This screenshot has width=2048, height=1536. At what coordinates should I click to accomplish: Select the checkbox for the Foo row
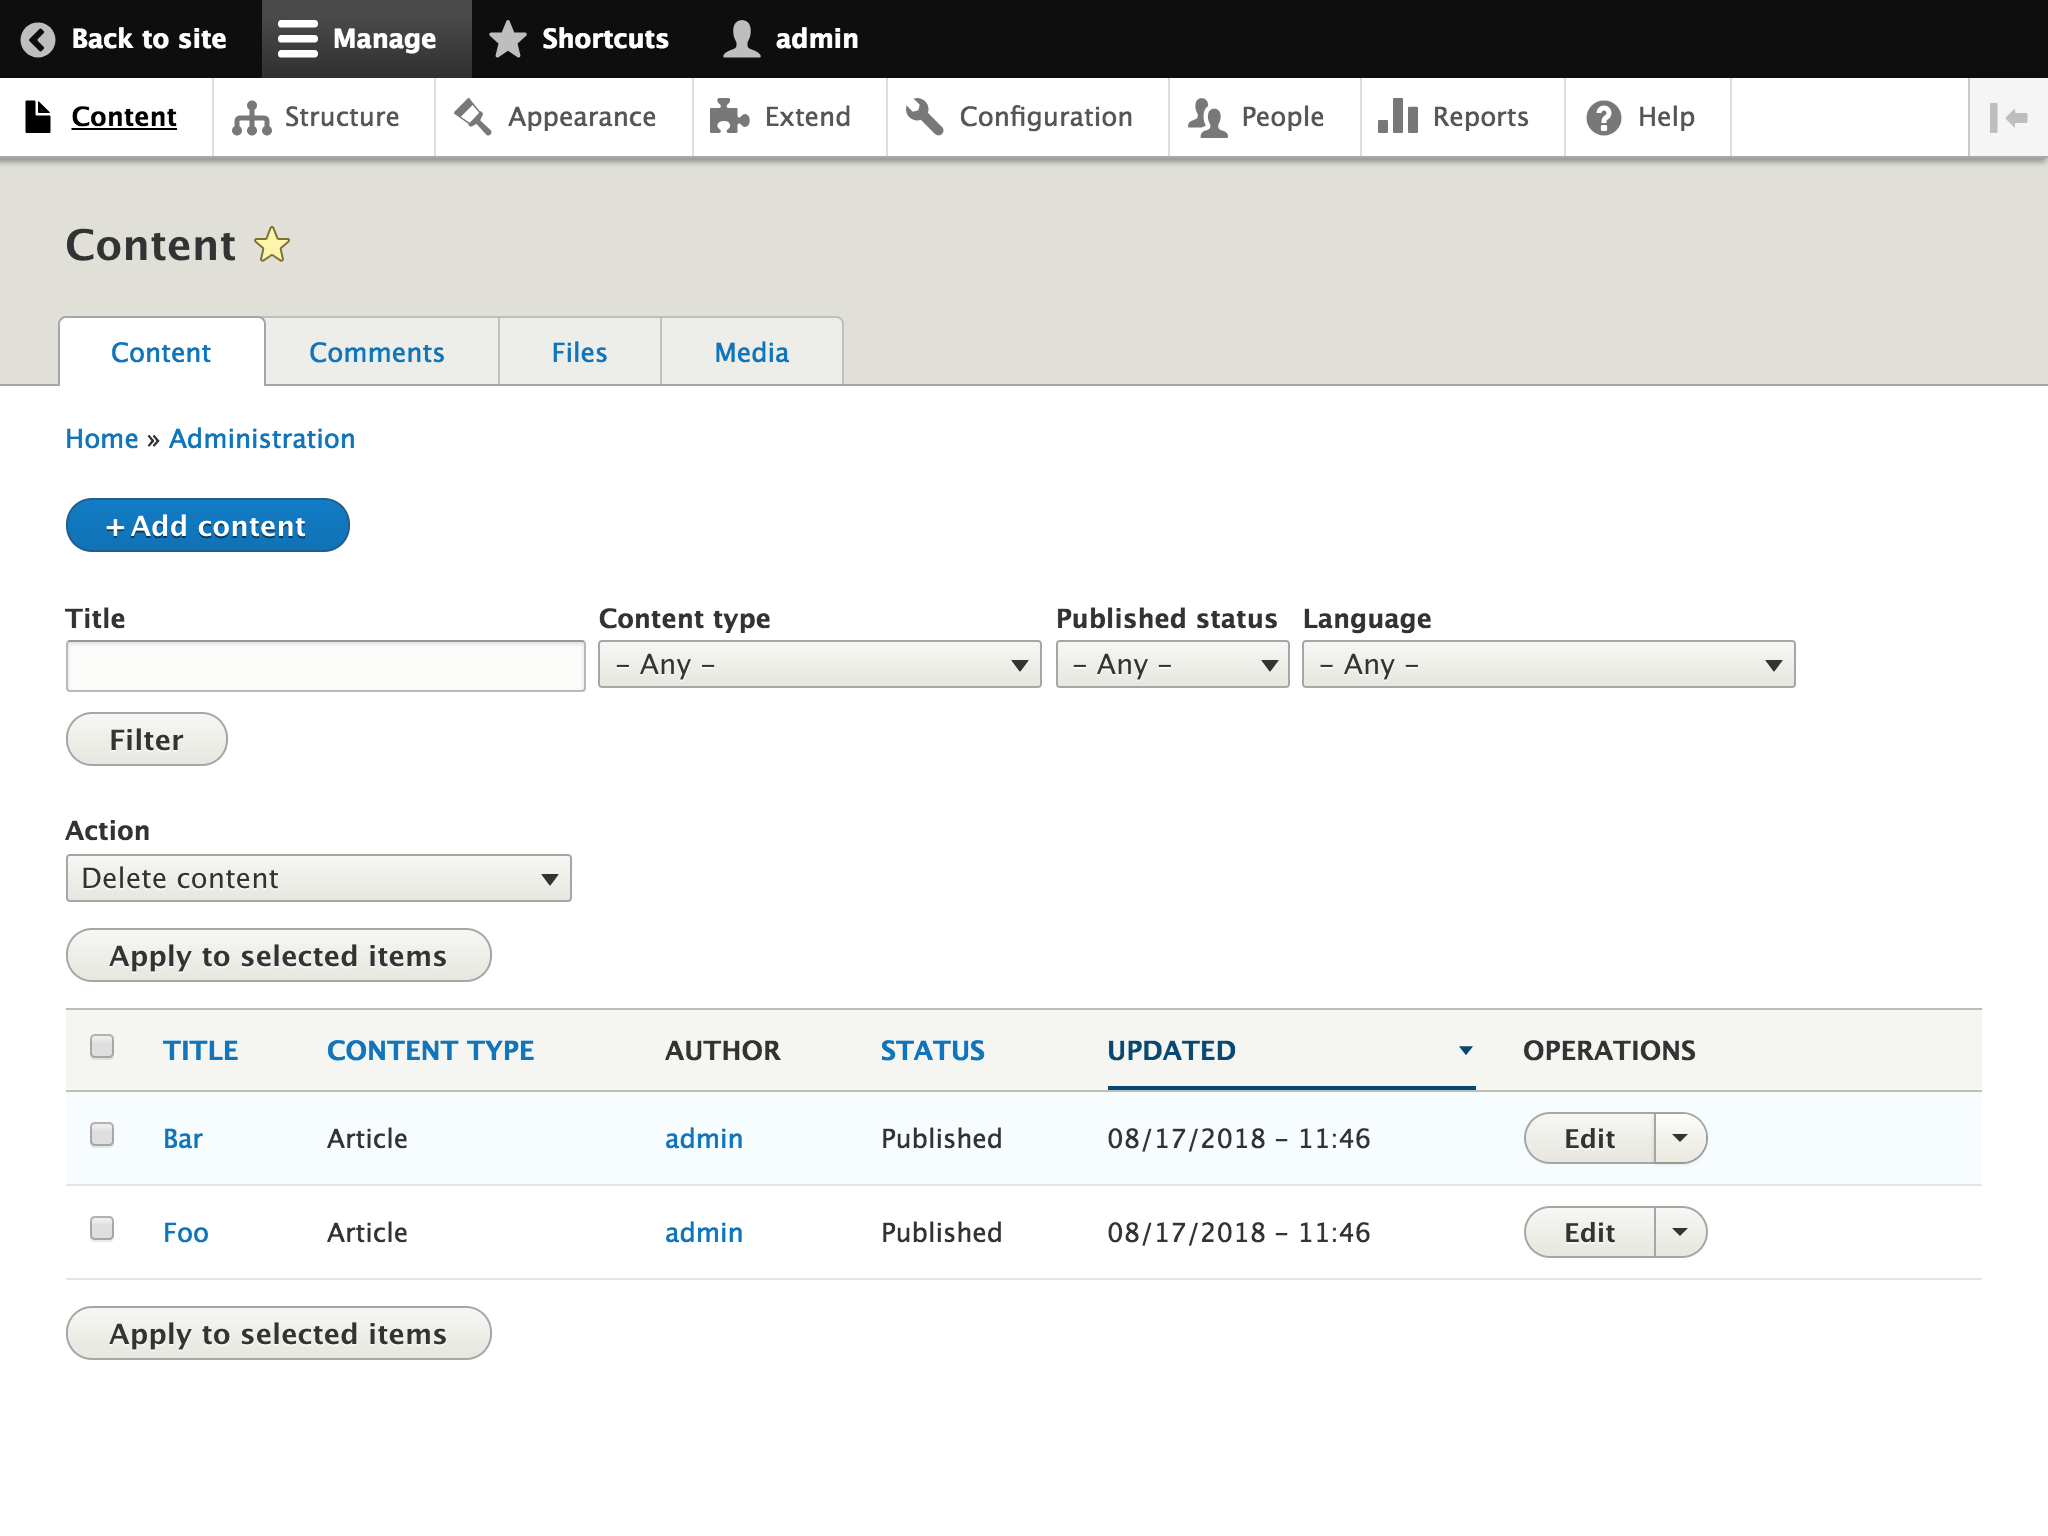click(102, 1228)
